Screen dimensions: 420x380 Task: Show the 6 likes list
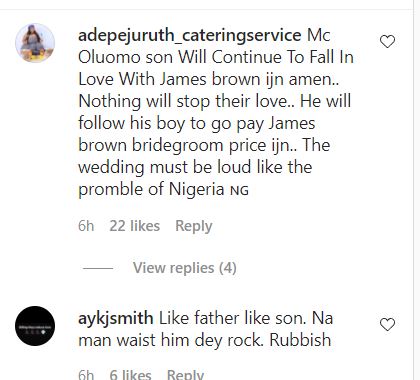(130, 374)
